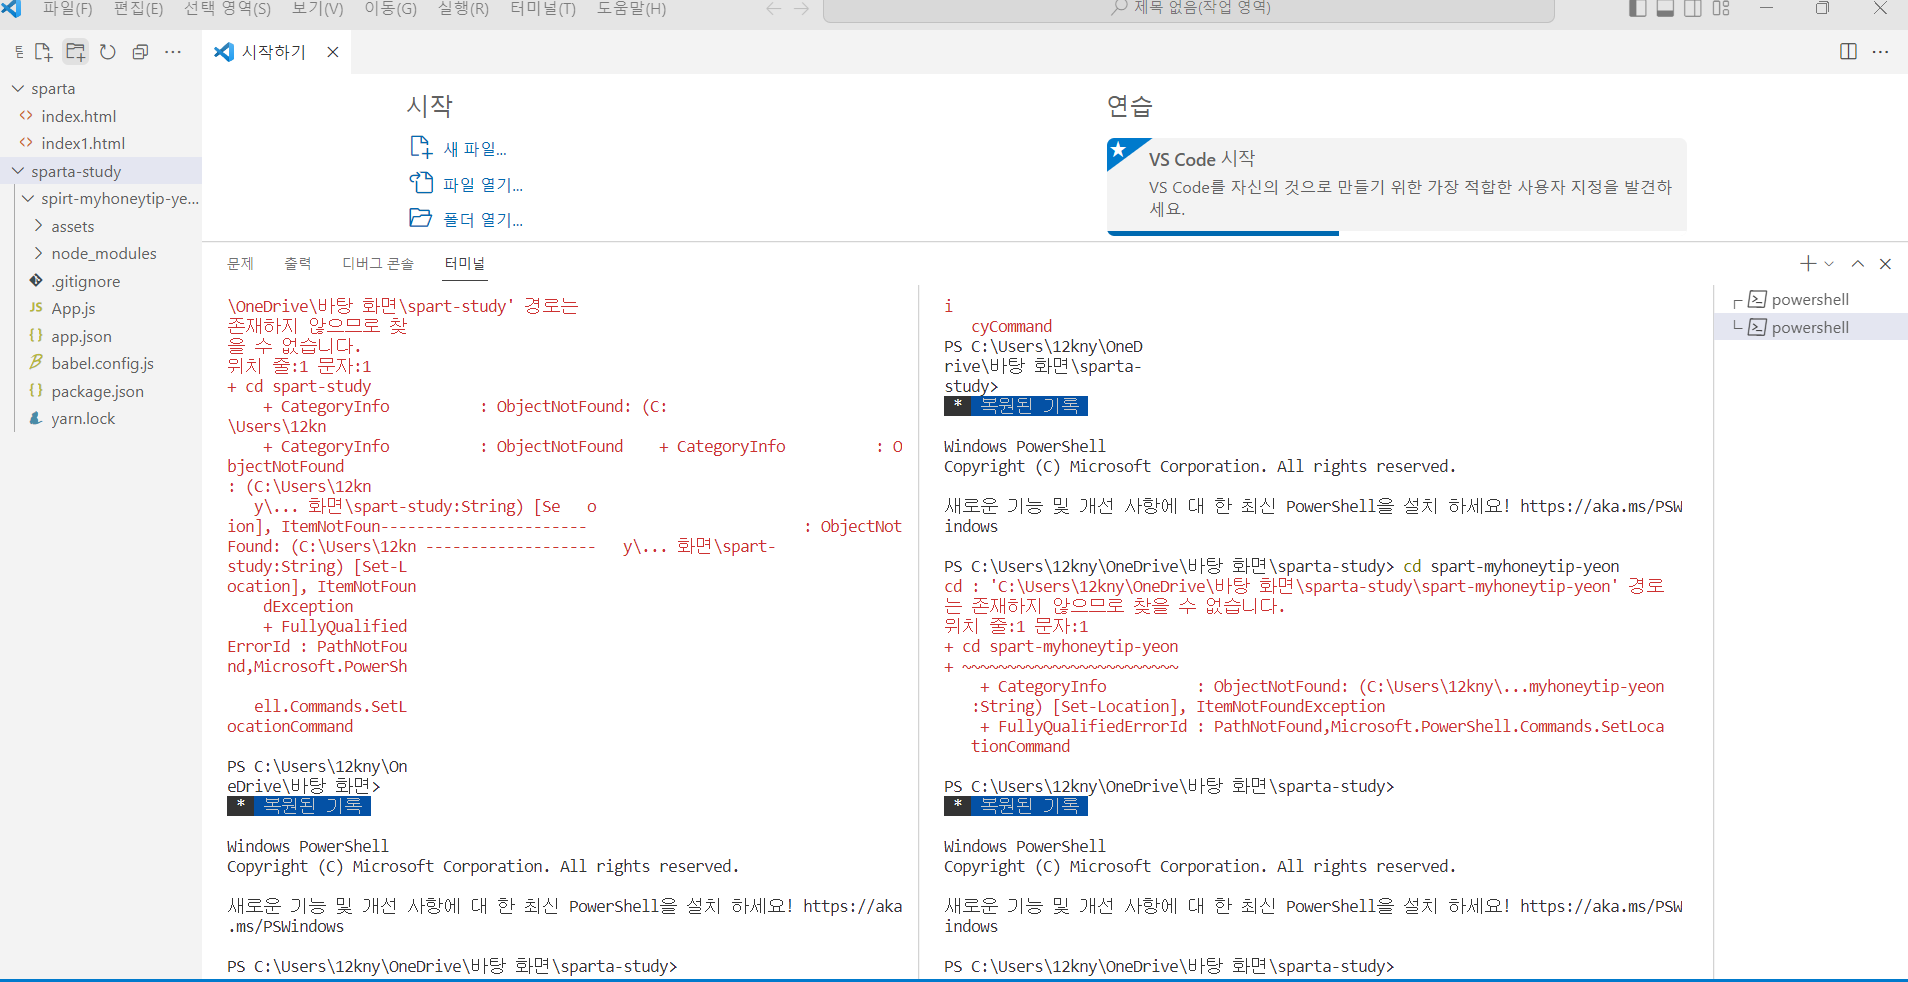Open index.html in the explorer

(101, 116)
